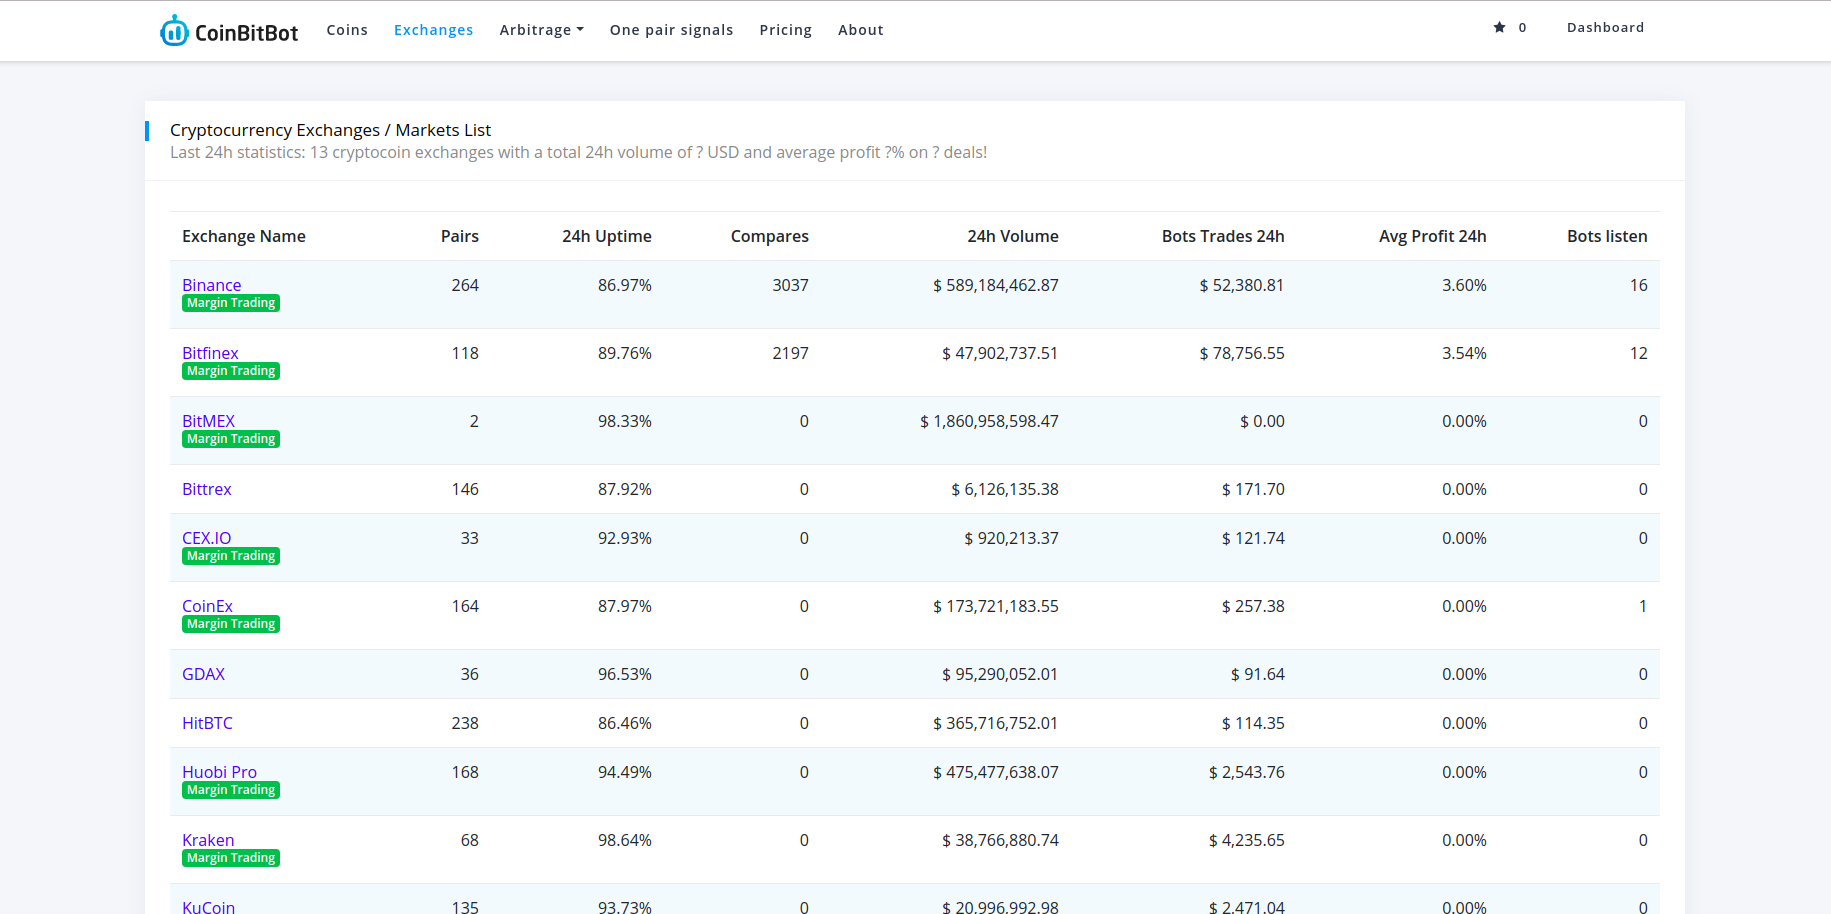This screenshot has height=914, width=1831.
Task: Click GDAX uptime 96.53%
Action: [625, 674]
